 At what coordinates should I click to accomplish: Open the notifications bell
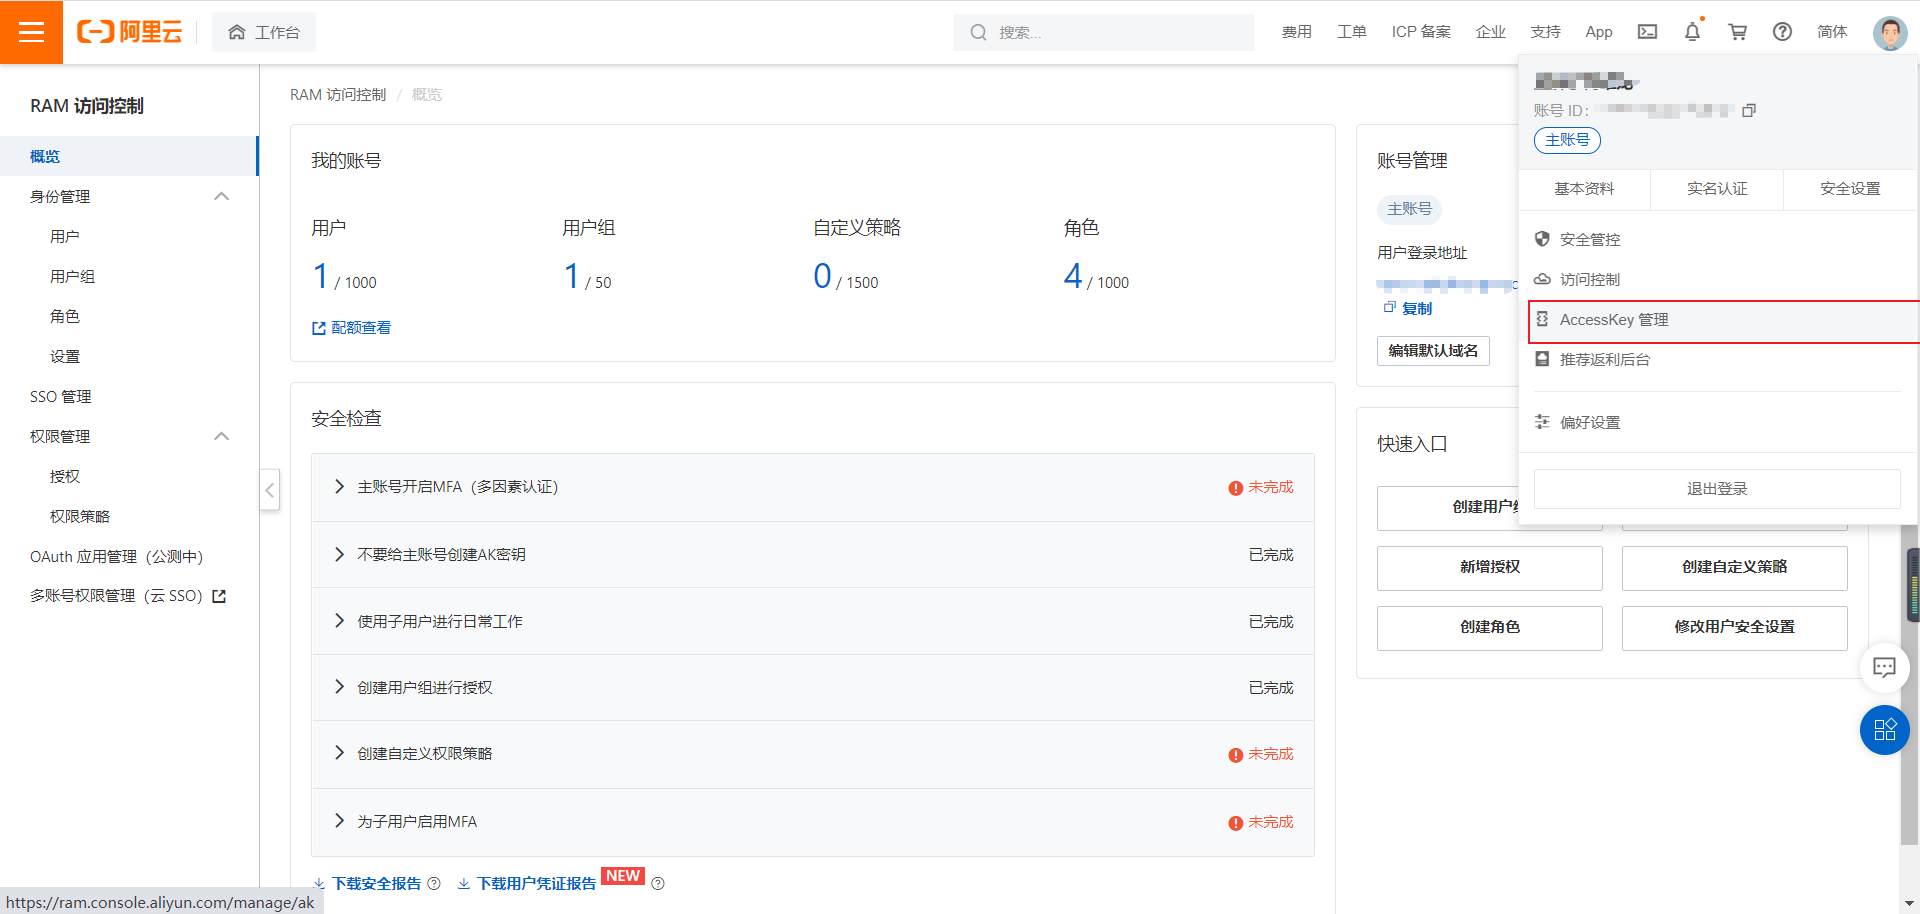(1692, 32)
